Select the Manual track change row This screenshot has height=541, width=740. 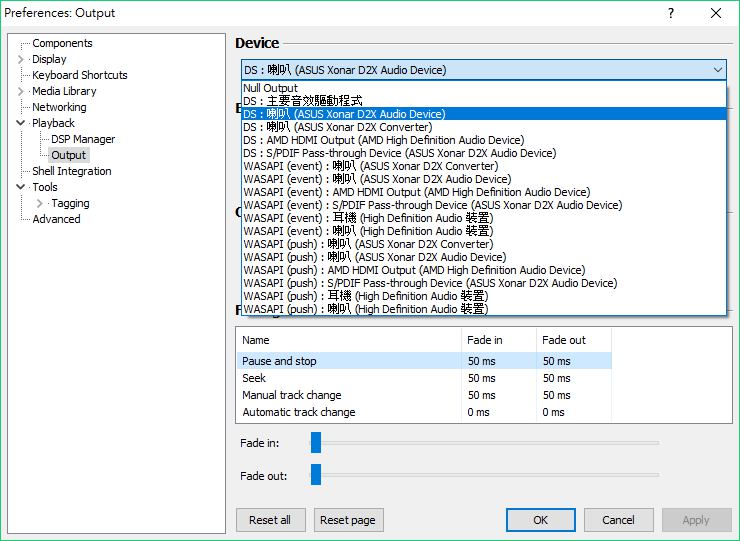coord(424,395)
